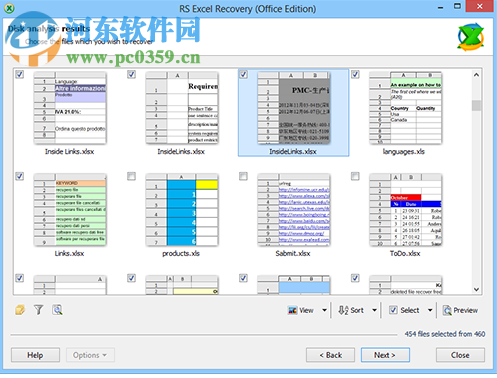The width and height of the screenshot is (497, 378).
Task: Click the Close button at bottom
Action: tap(460, 355)
